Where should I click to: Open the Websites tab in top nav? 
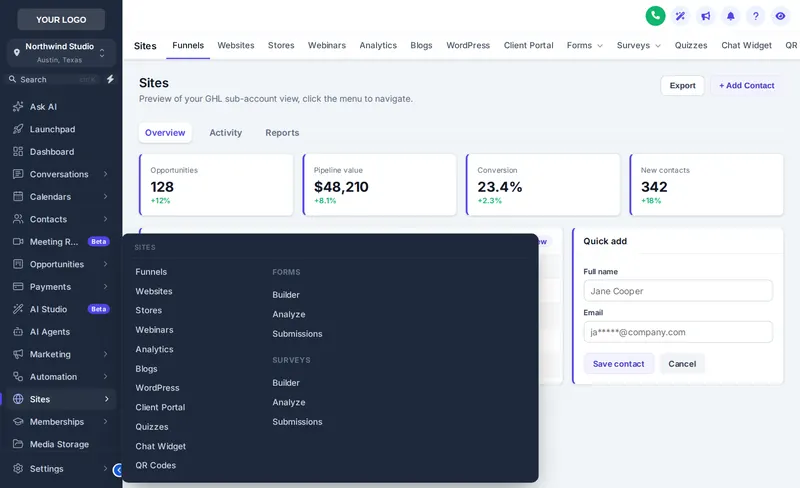click(236, 45)
